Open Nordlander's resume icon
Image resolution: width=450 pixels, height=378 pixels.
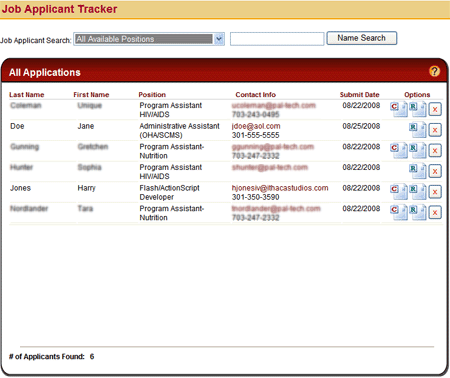coord(418,212)
